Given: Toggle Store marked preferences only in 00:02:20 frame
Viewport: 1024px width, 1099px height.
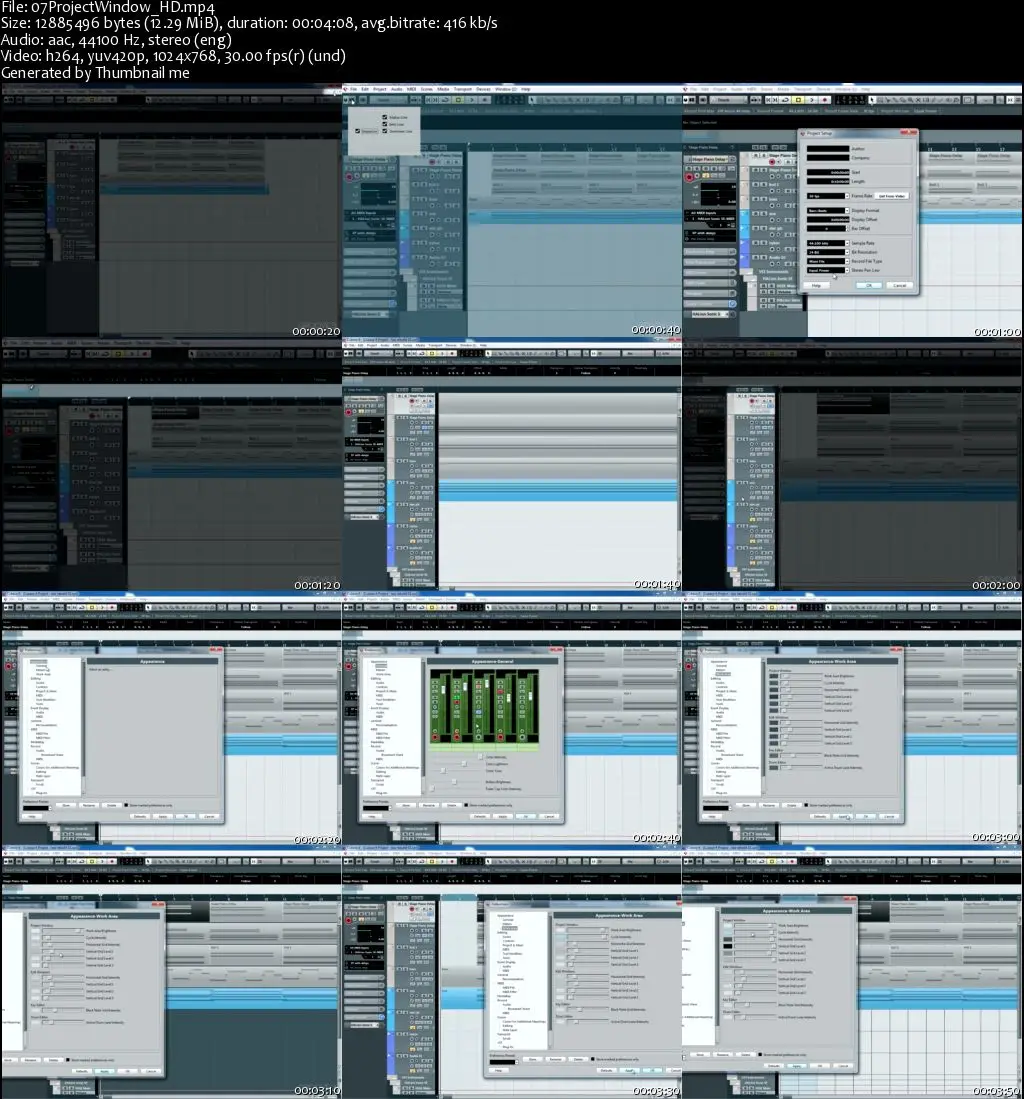Looking at the screenshot, I should 126,805.
